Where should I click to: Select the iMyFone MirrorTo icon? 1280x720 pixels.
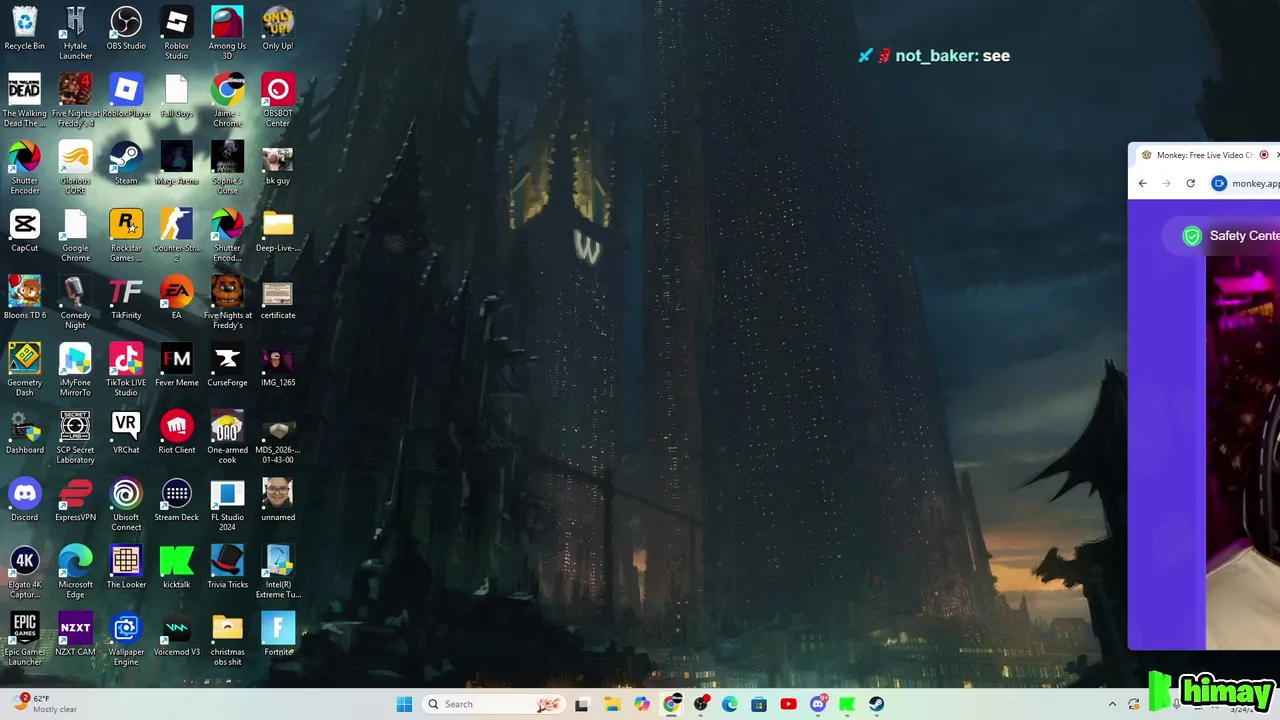pyautogui.click(x=75, y=369)
